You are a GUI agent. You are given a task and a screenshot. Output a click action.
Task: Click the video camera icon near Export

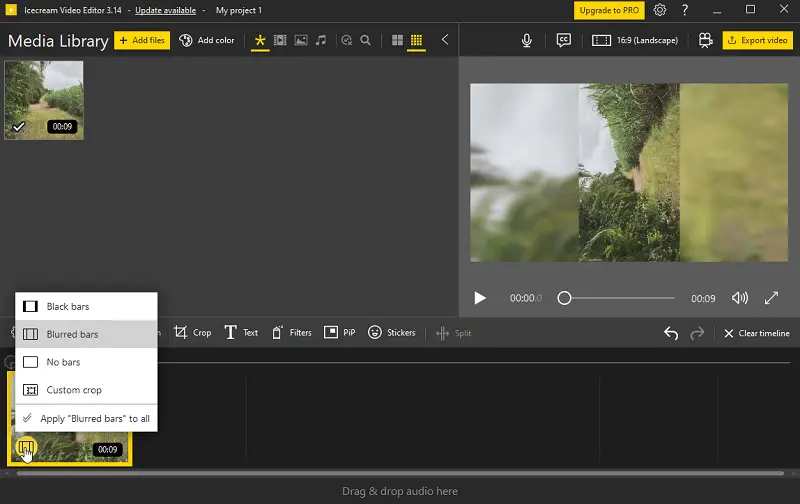pyautogui.click(x=706, y=40)
